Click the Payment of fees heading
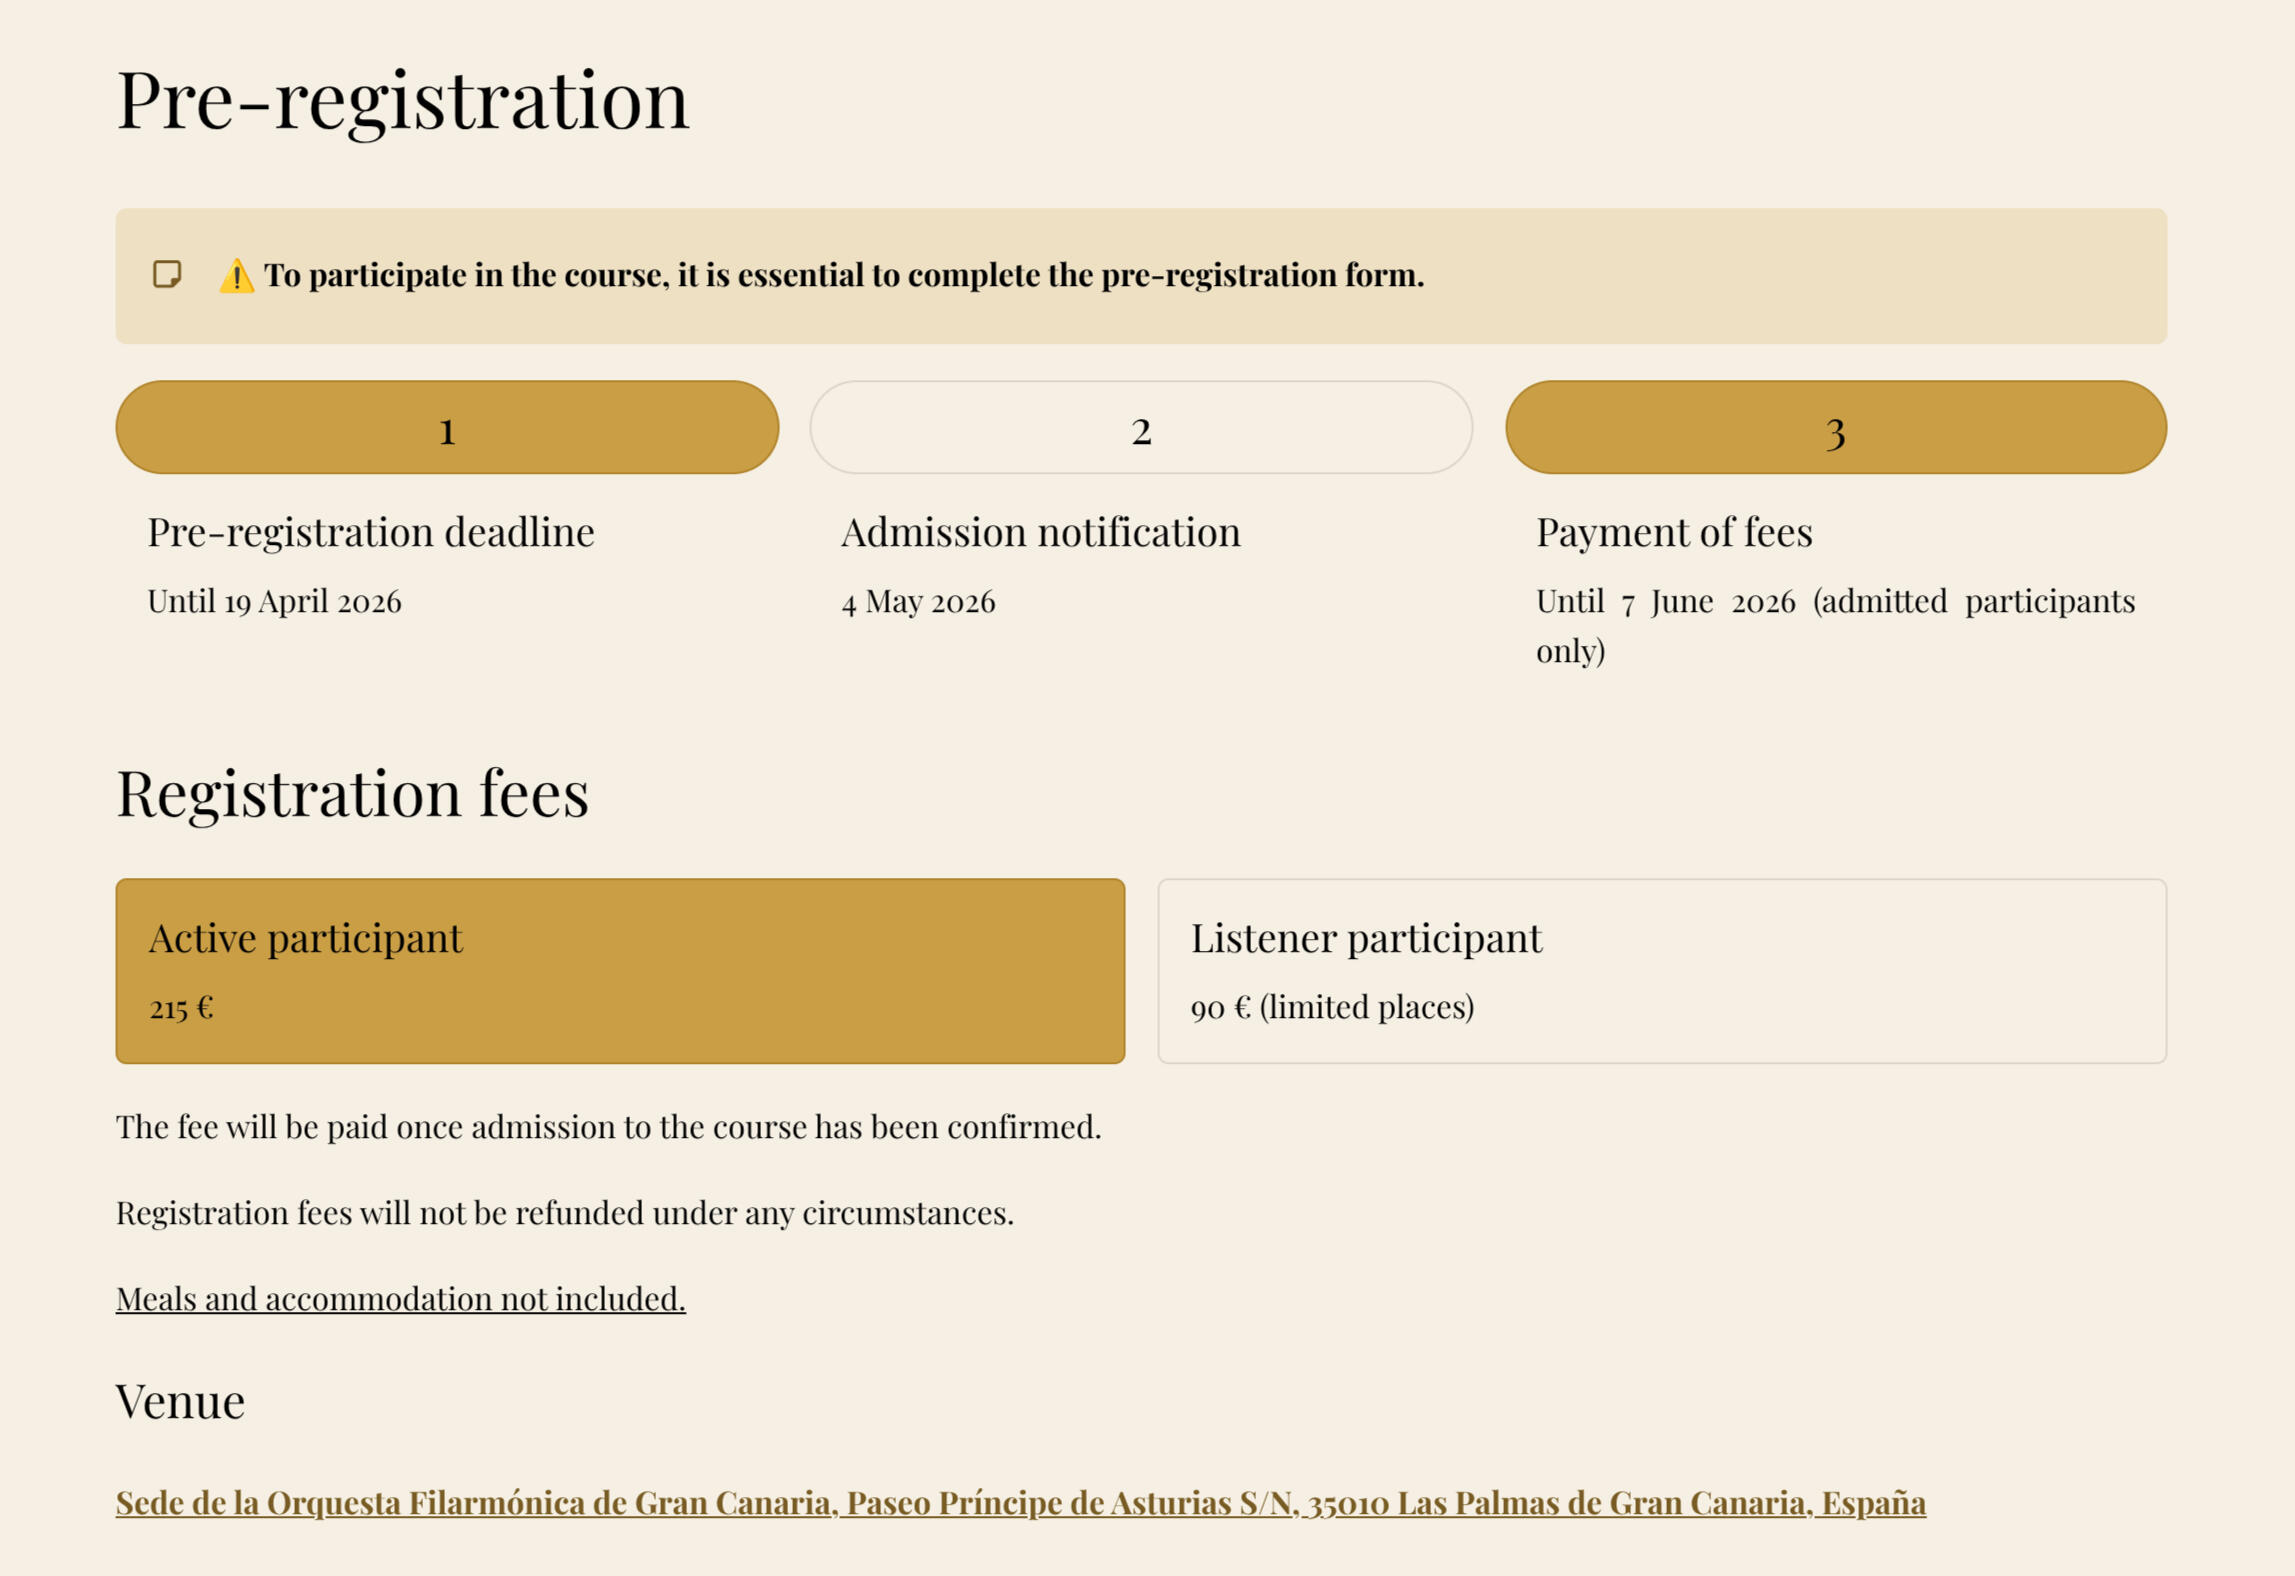2295x1576 pixels. coord(1674,532)
